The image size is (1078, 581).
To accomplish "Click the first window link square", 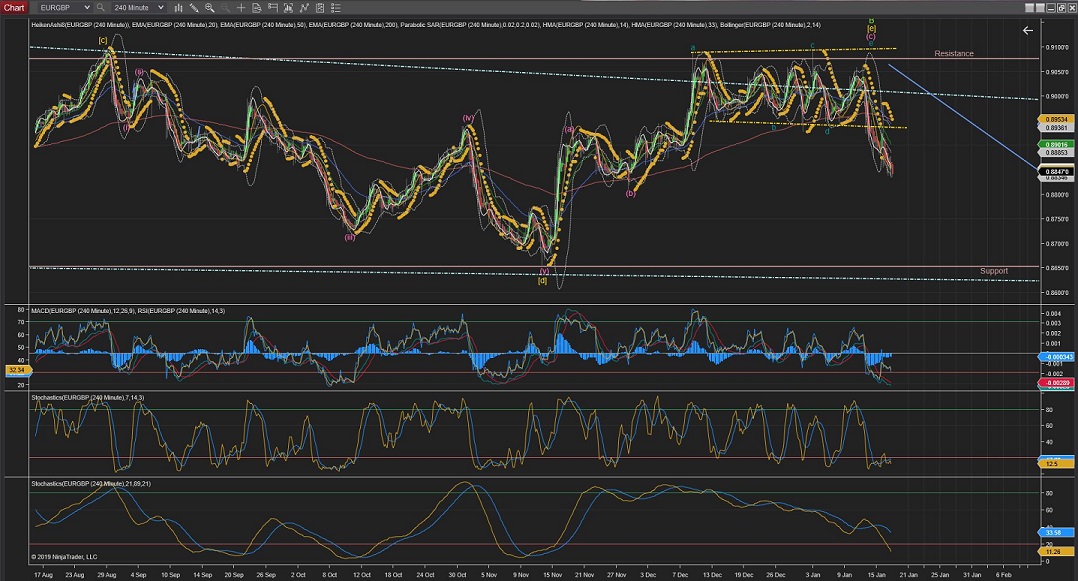I will coord(1029,8).
